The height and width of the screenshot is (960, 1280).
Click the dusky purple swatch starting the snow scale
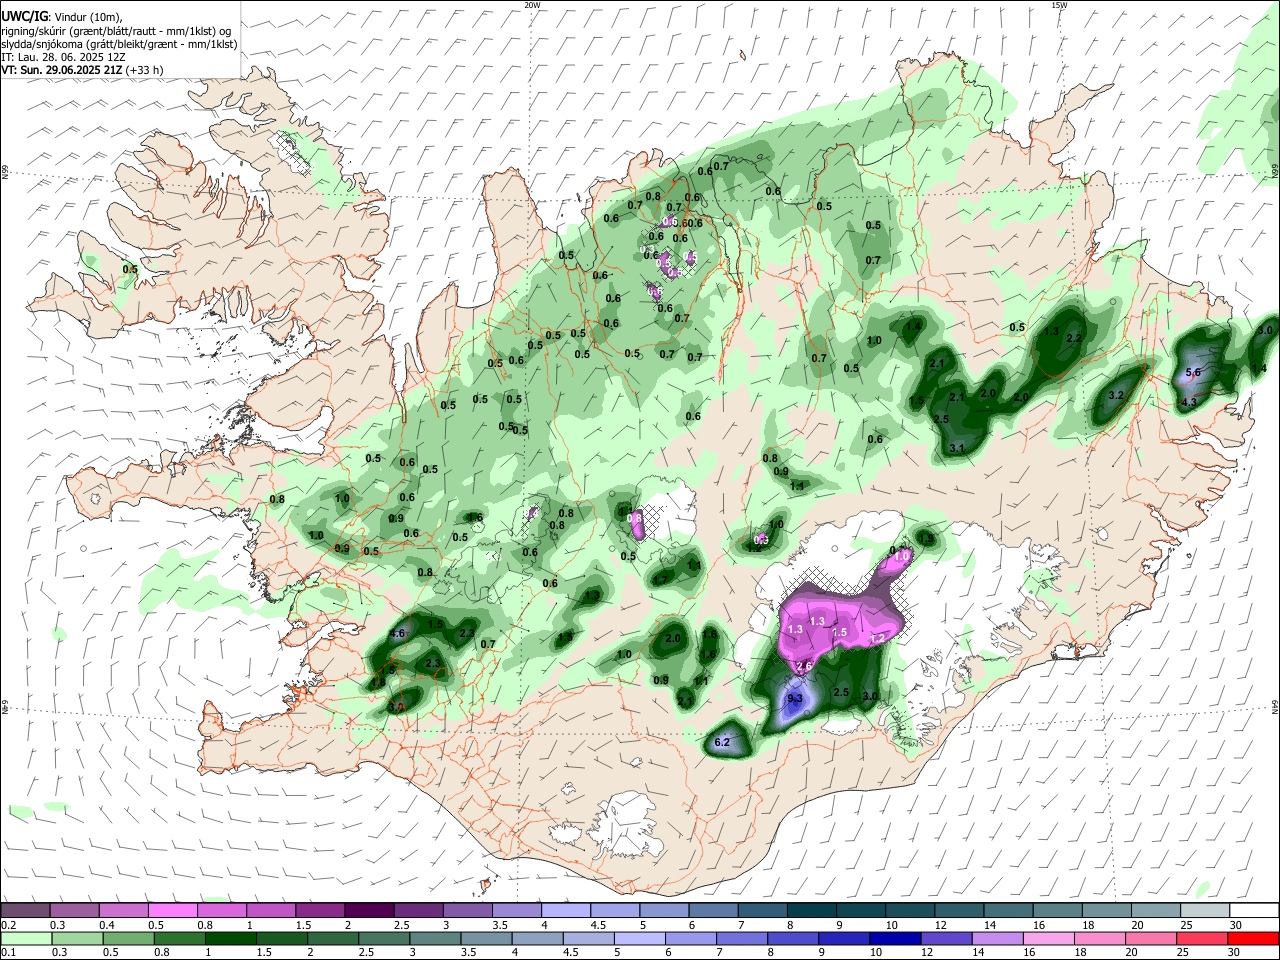coord(25,910)
